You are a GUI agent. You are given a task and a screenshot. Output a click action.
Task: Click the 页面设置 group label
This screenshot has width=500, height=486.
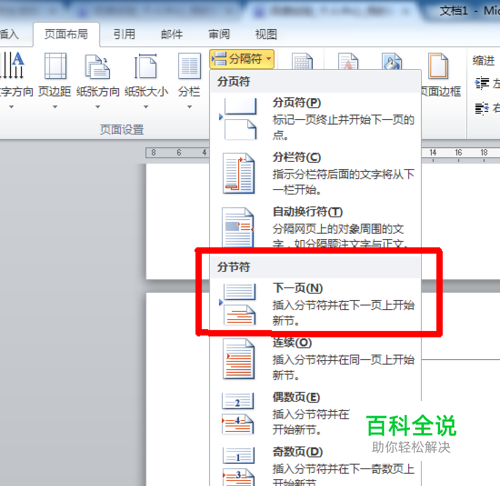pos(122,130)
